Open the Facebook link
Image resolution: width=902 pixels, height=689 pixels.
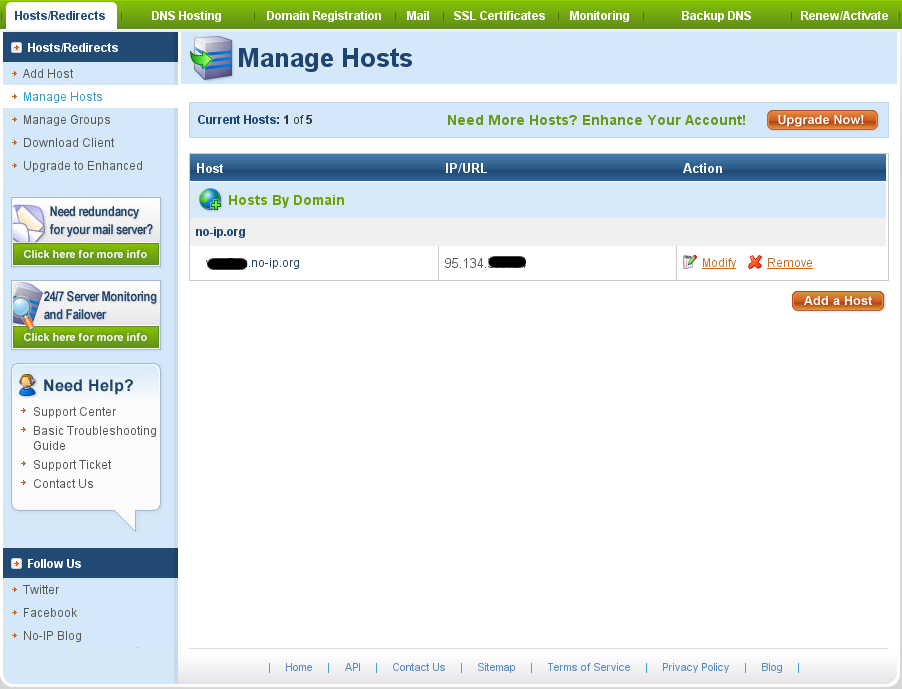tap(50, 613)
